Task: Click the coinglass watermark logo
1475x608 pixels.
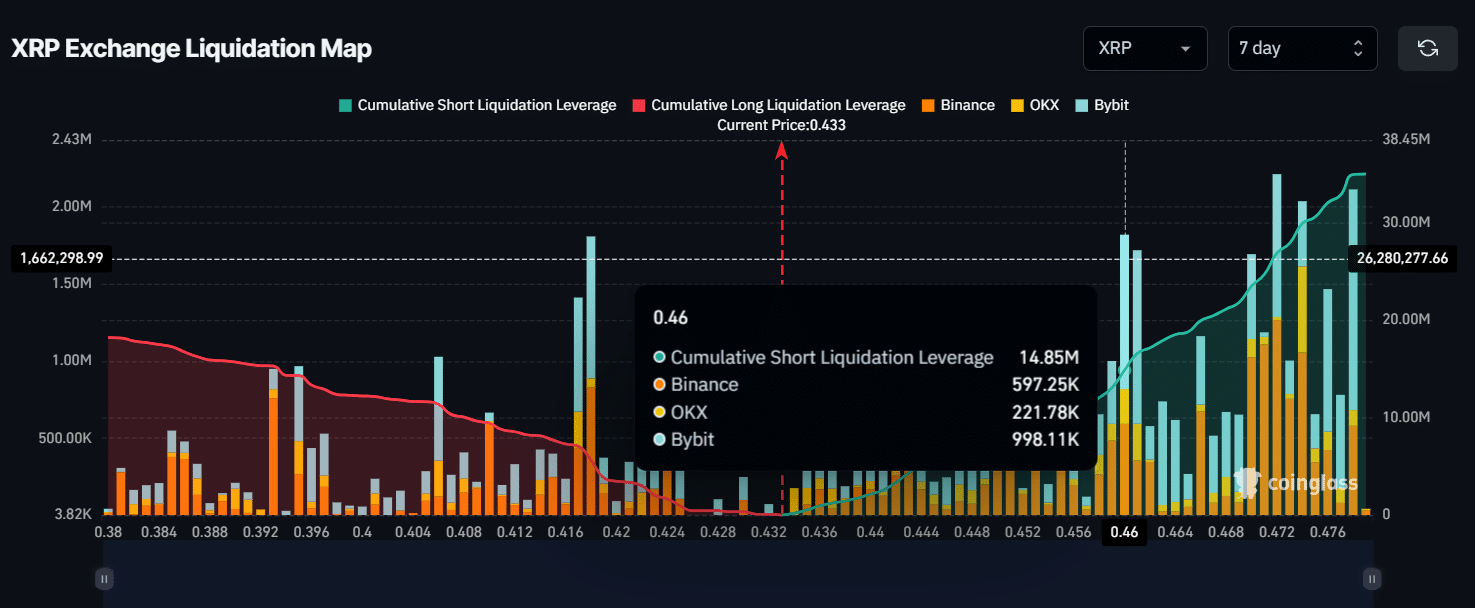Action: 1296,483
